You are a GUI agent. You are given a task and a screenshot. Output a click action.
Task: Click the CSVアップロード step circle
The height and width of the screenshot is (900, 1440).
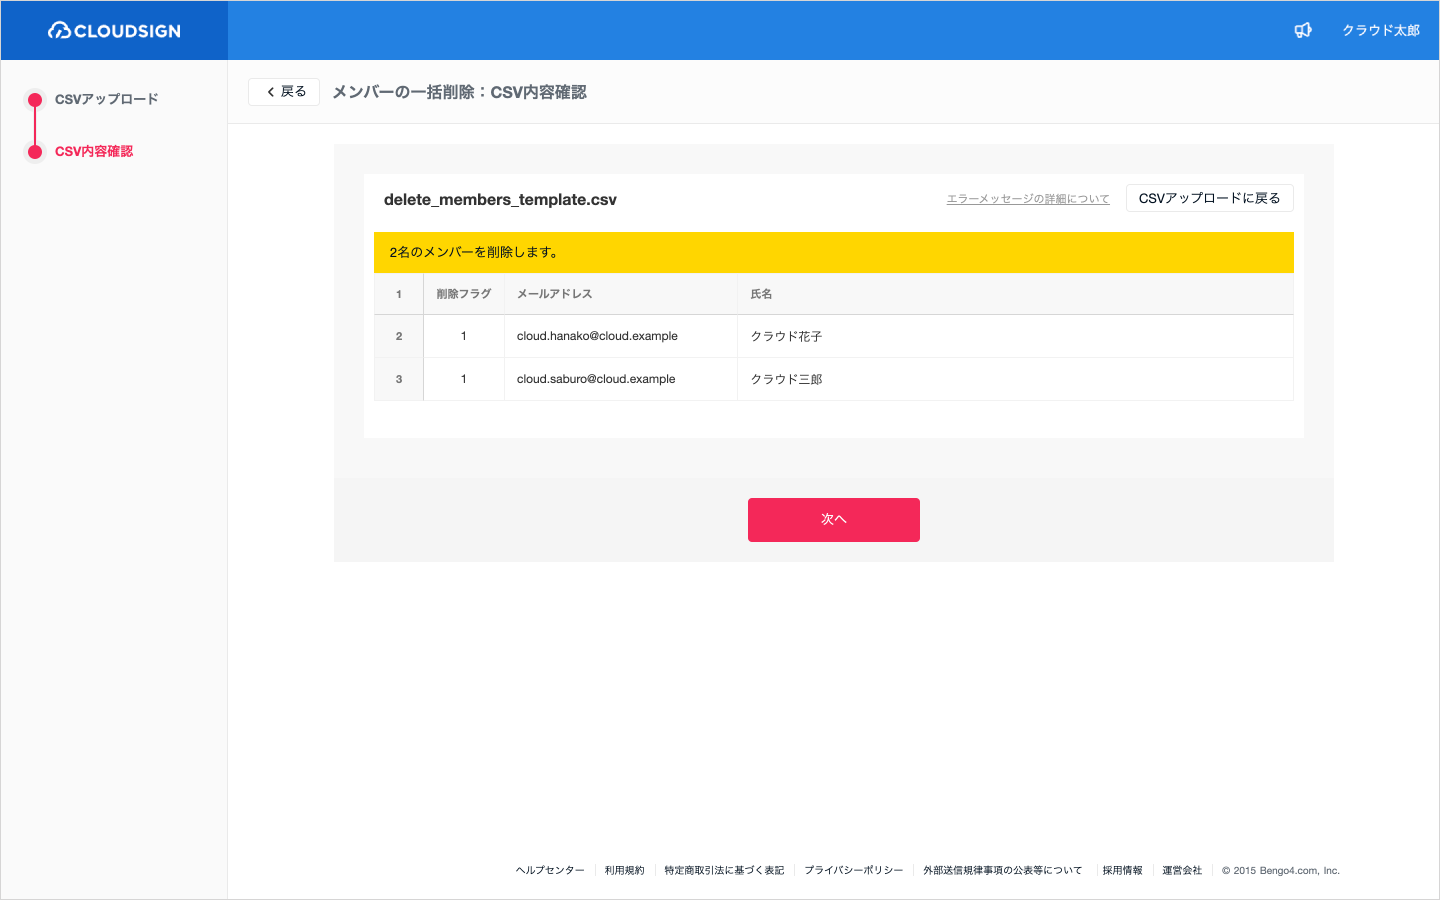point(35,99)
